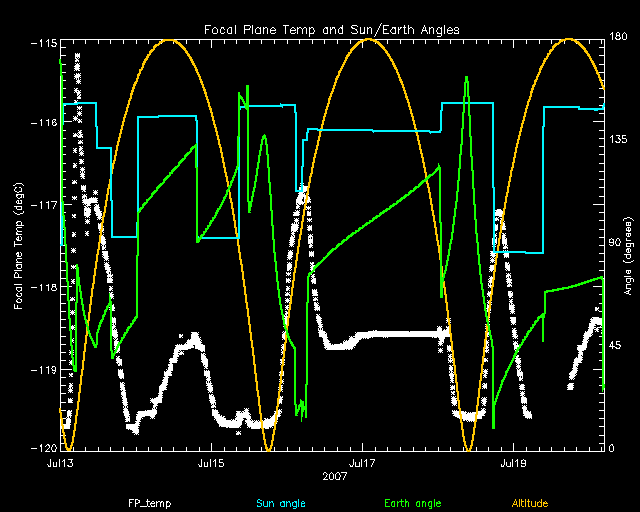Screen dimensions: 640x512
Task: Click the Jul15 date tick label
Action: click(211, 464)
